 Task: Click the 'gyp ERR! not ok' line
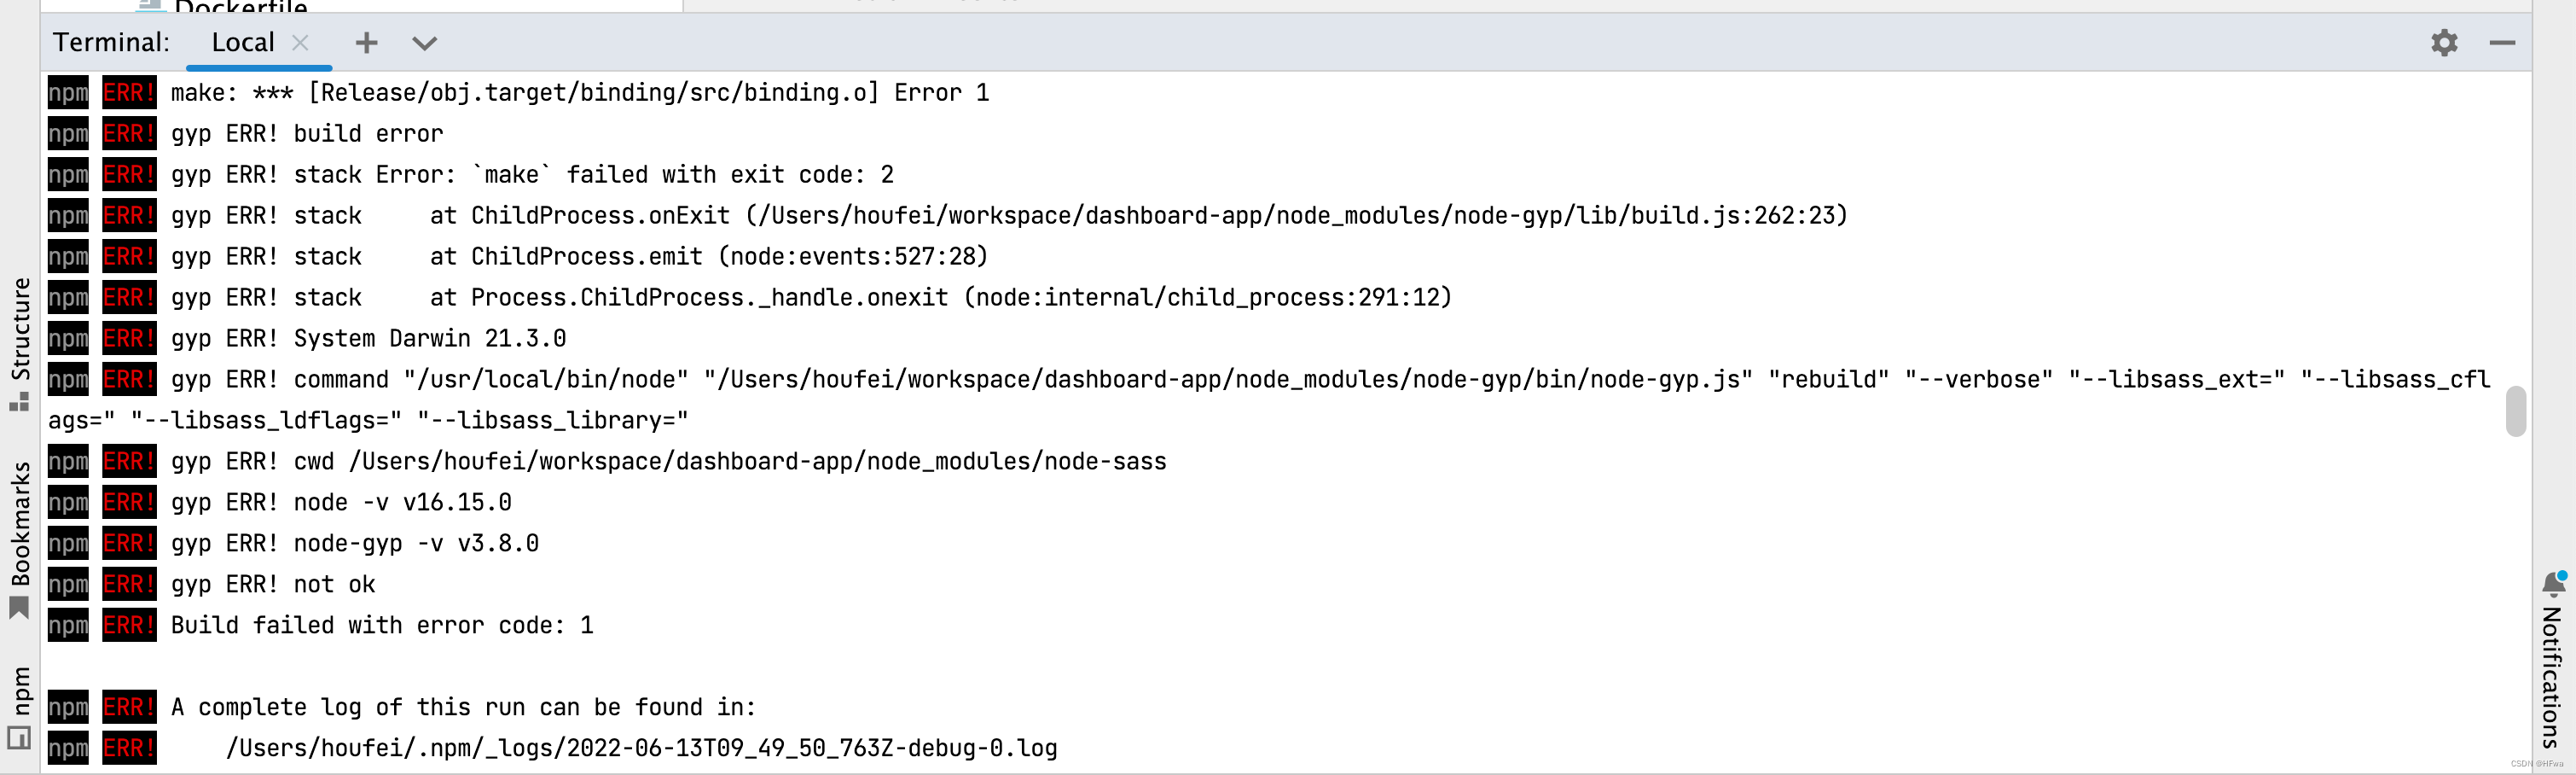click(273, 585)
